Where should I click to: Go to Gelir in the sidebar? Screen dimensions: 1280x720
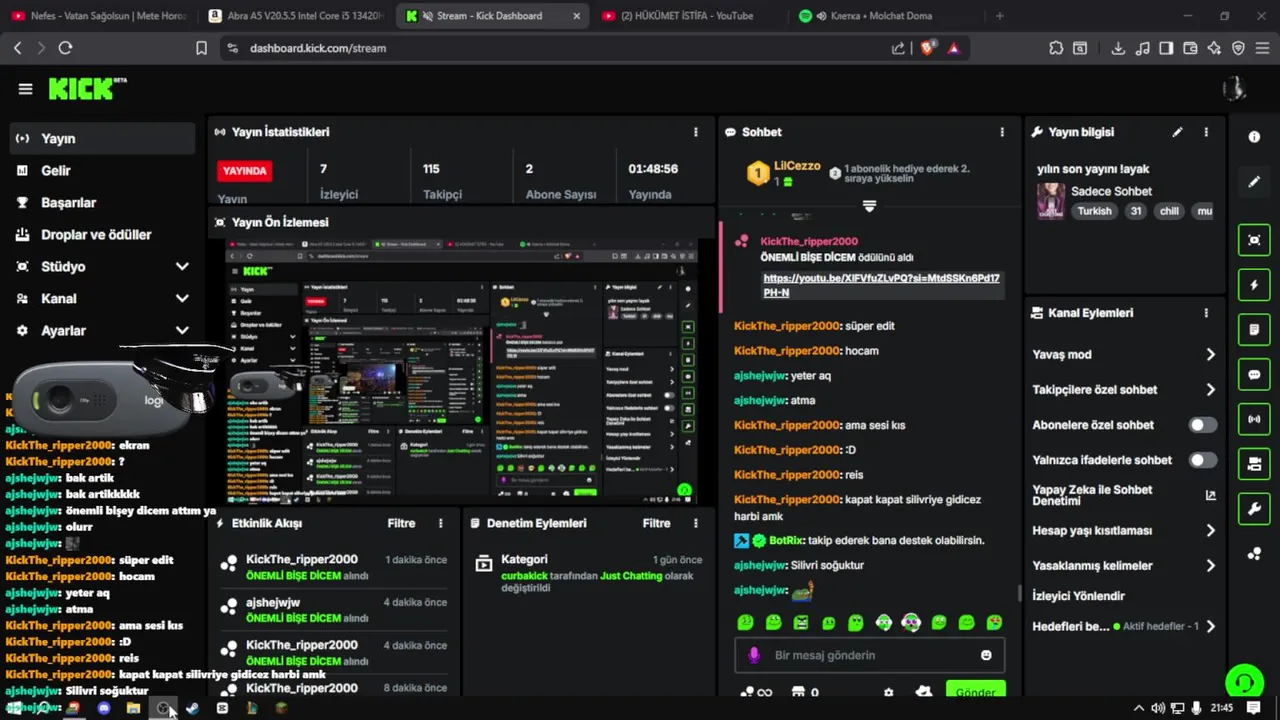(x=102, y=171)
